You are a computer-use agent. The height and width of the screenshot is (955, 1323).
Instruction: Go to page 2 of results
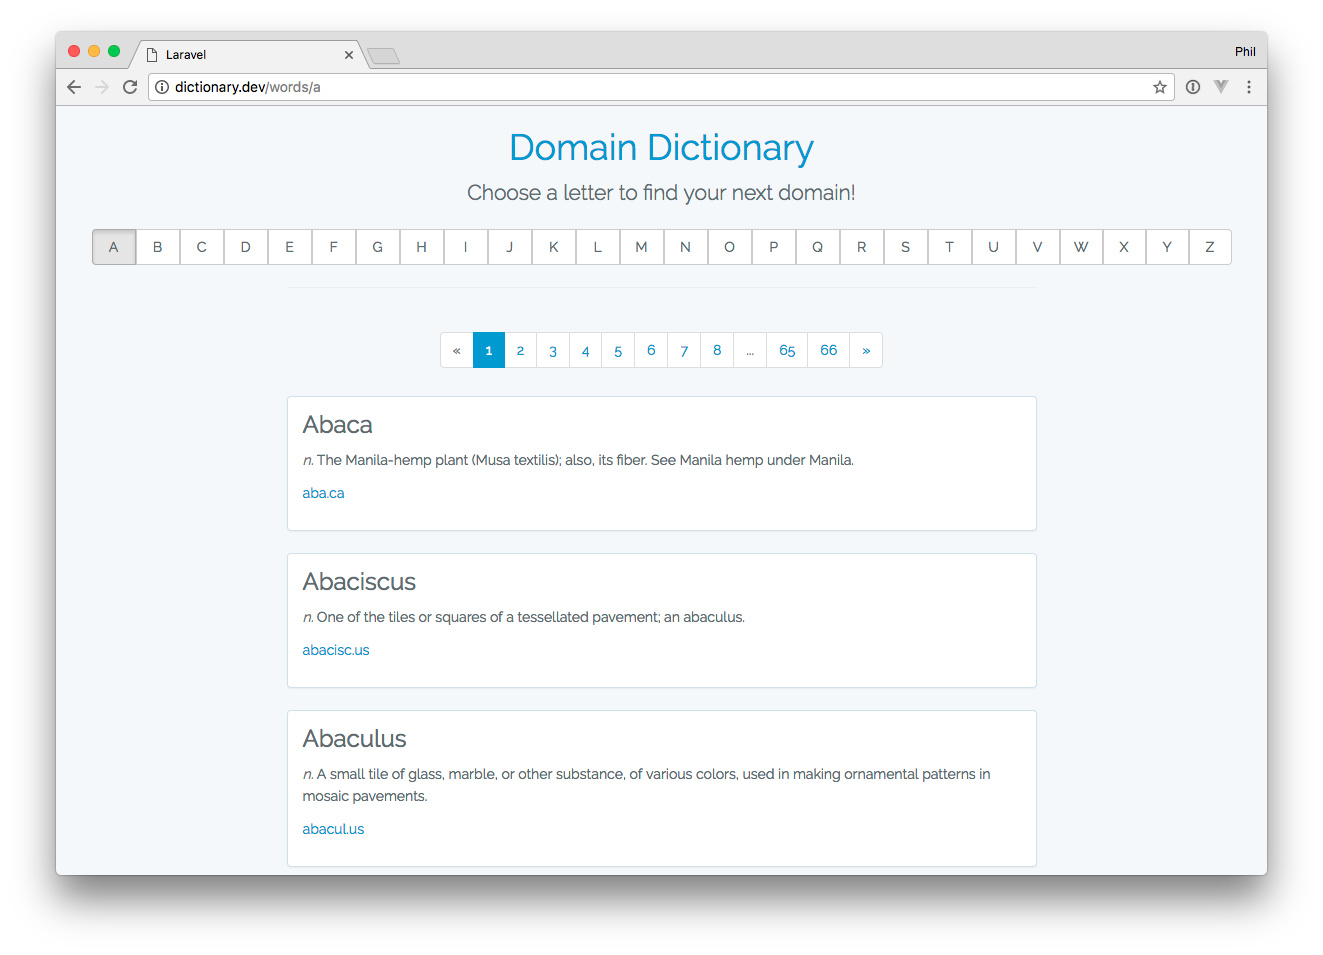[520, 350]
